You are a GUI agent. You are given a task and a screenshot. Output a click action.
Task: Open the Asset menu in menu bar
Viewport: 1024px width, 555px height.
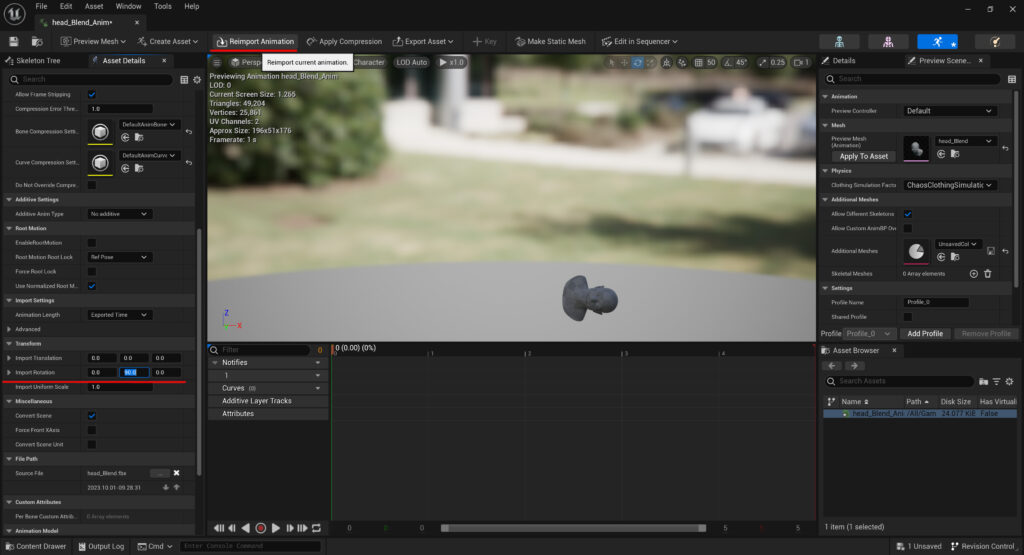[94, 6]
